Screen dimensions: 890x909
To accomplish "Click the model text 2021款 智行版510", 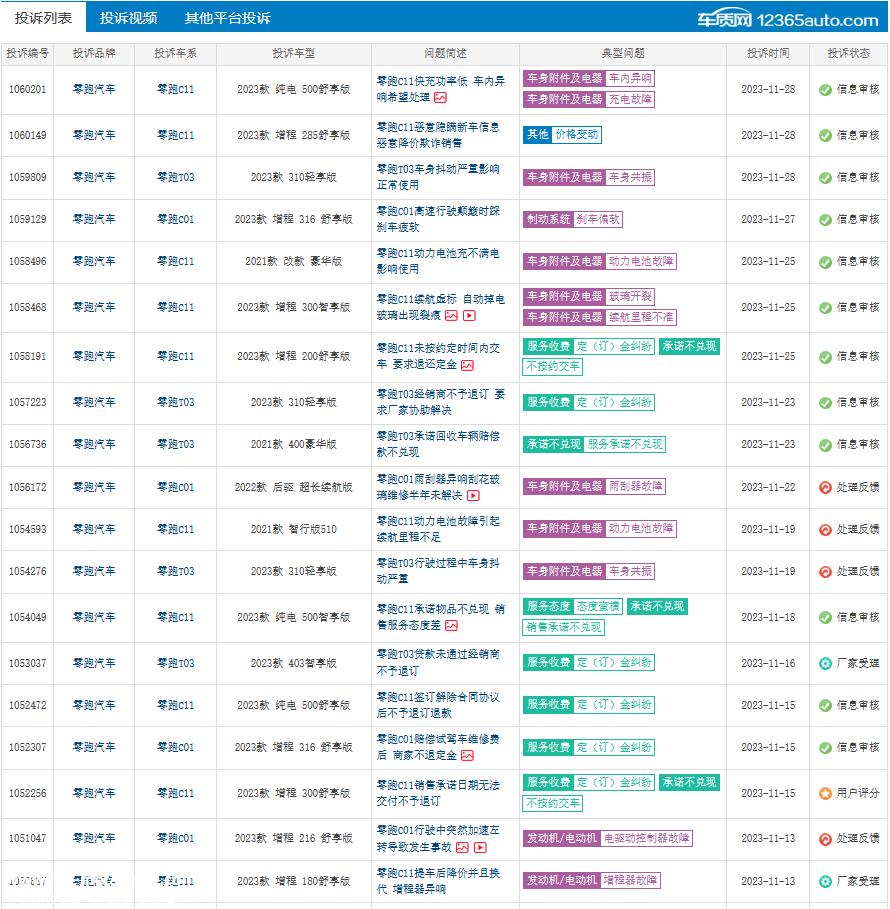I will 293,529.
